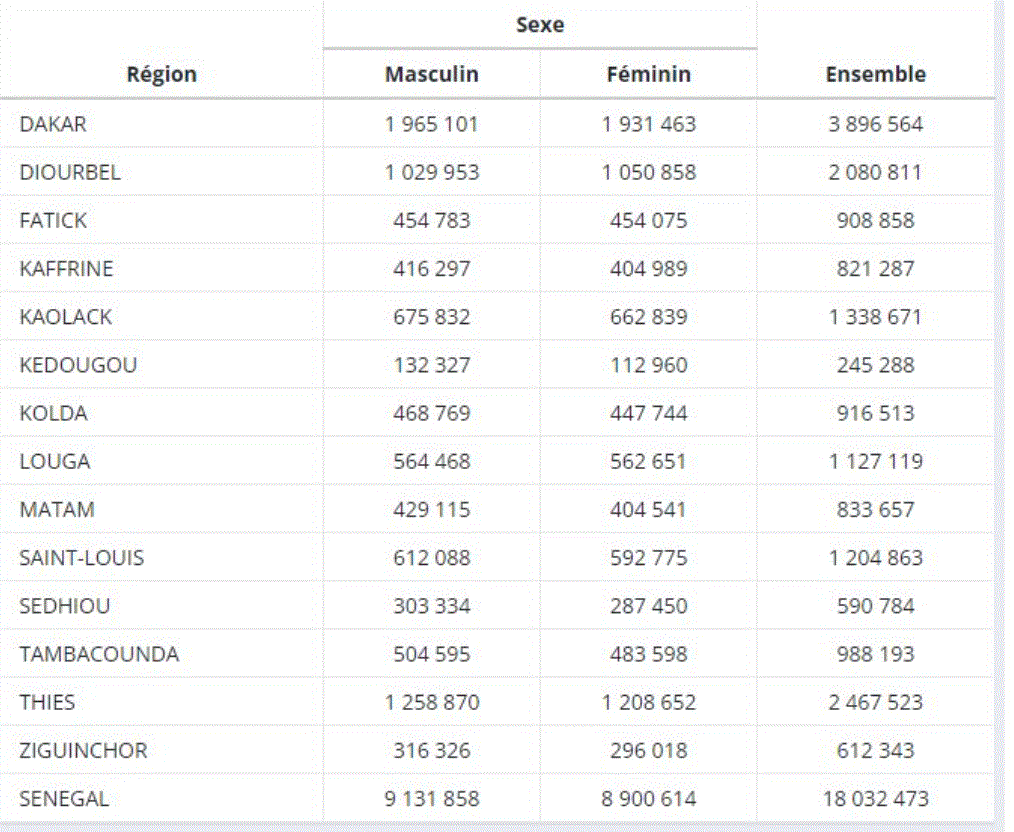The height and width of the screenshot is (832, 1014).
Task: Click DAKAR's Ensemble value 3 896 564
Action: point(875,124)
